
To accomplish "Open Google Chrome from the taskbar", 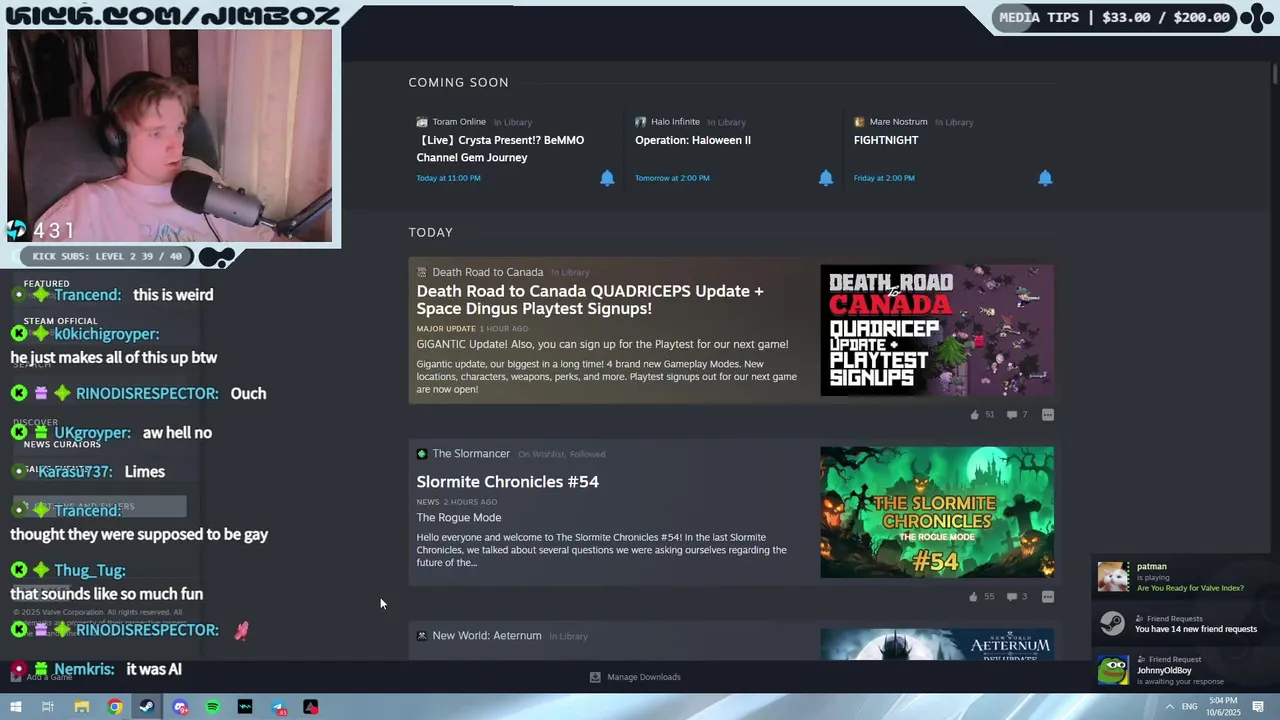I will pos(115,707).
